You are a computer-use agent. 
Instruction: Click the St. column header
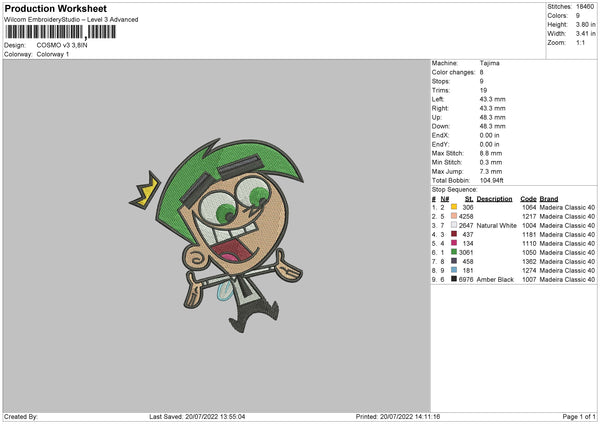(x=468, y=198)
